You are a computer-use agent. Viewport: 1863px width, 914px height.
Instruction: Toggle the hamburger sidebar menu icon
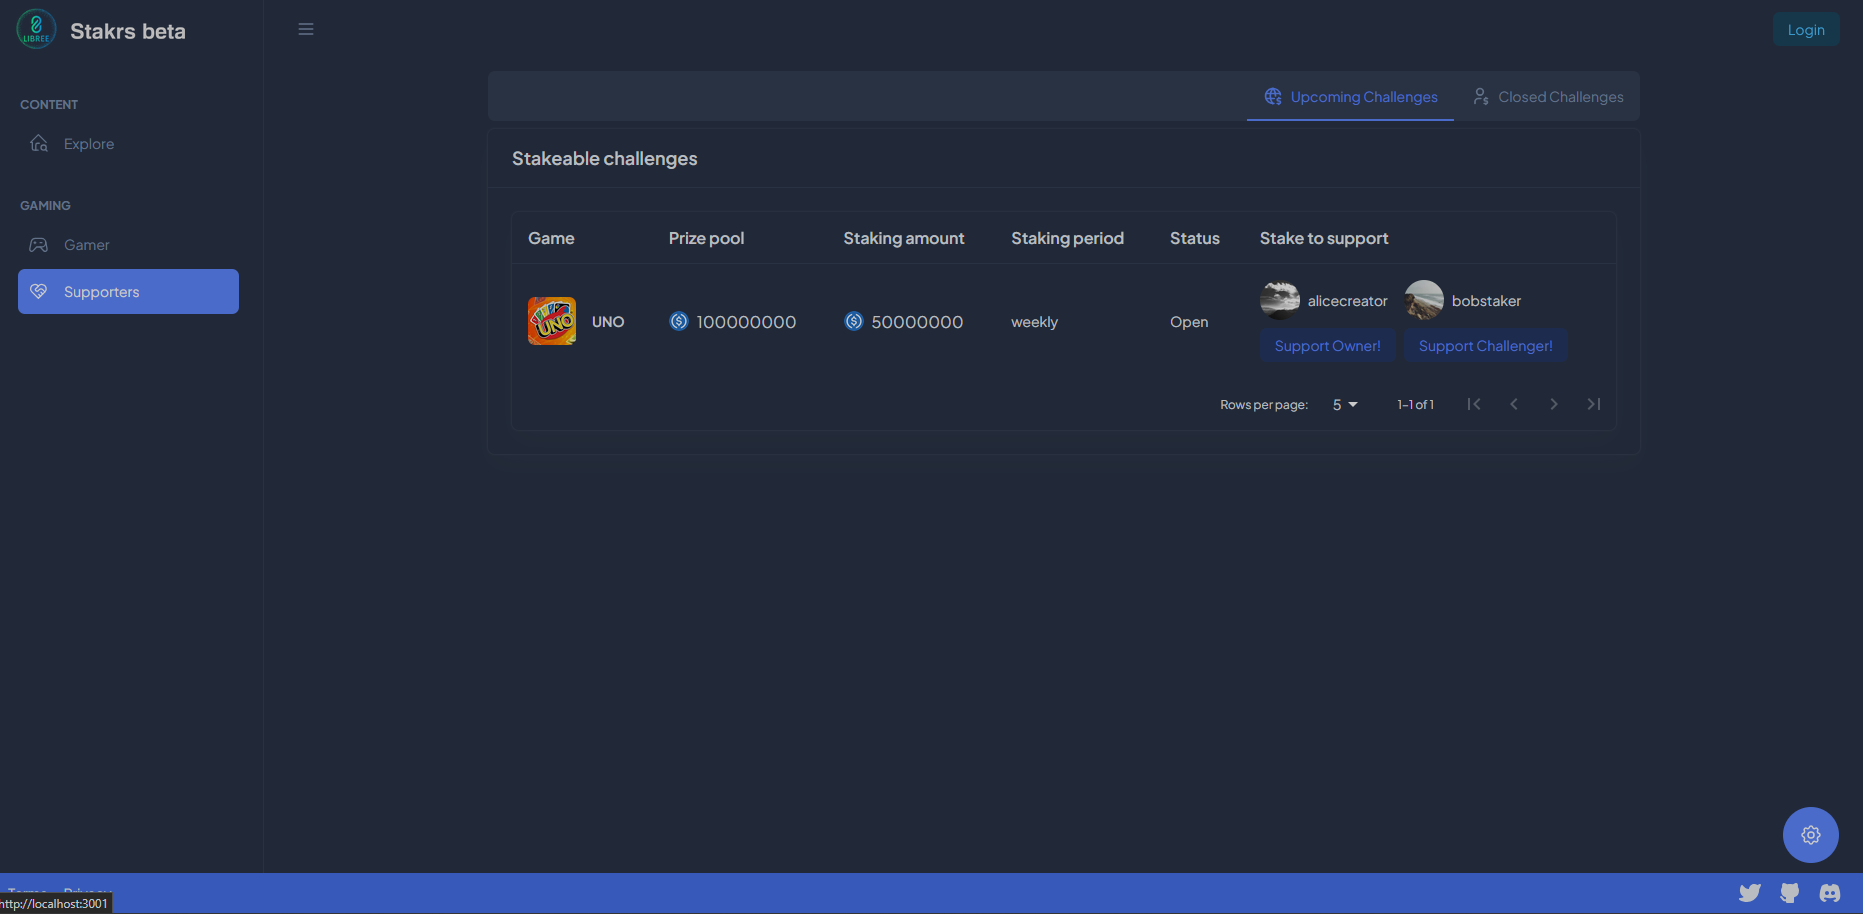coord(306,29)
